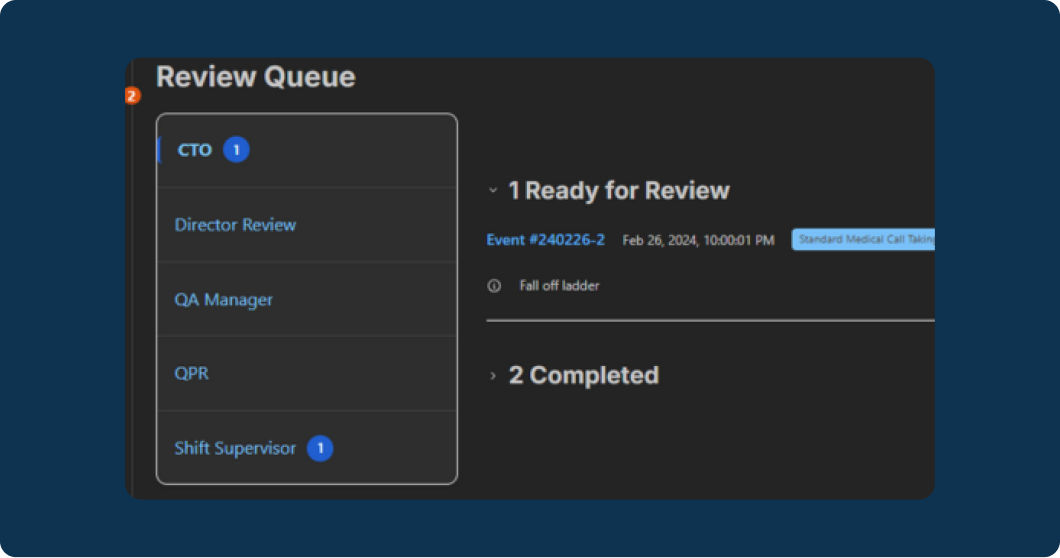Click the Fall off ladder description
Screen dimensions: 1060x558
[x=559, y=286]
